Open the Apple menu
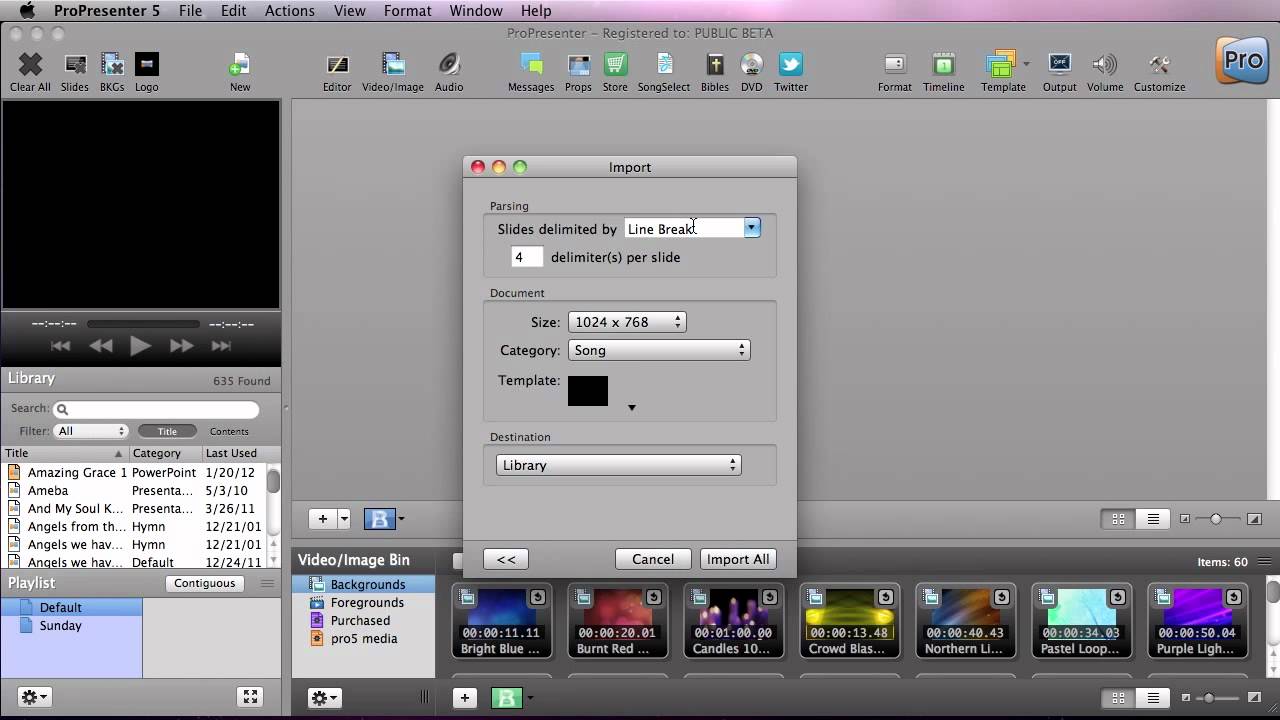The image size is (1280, 720). (27, 10)
